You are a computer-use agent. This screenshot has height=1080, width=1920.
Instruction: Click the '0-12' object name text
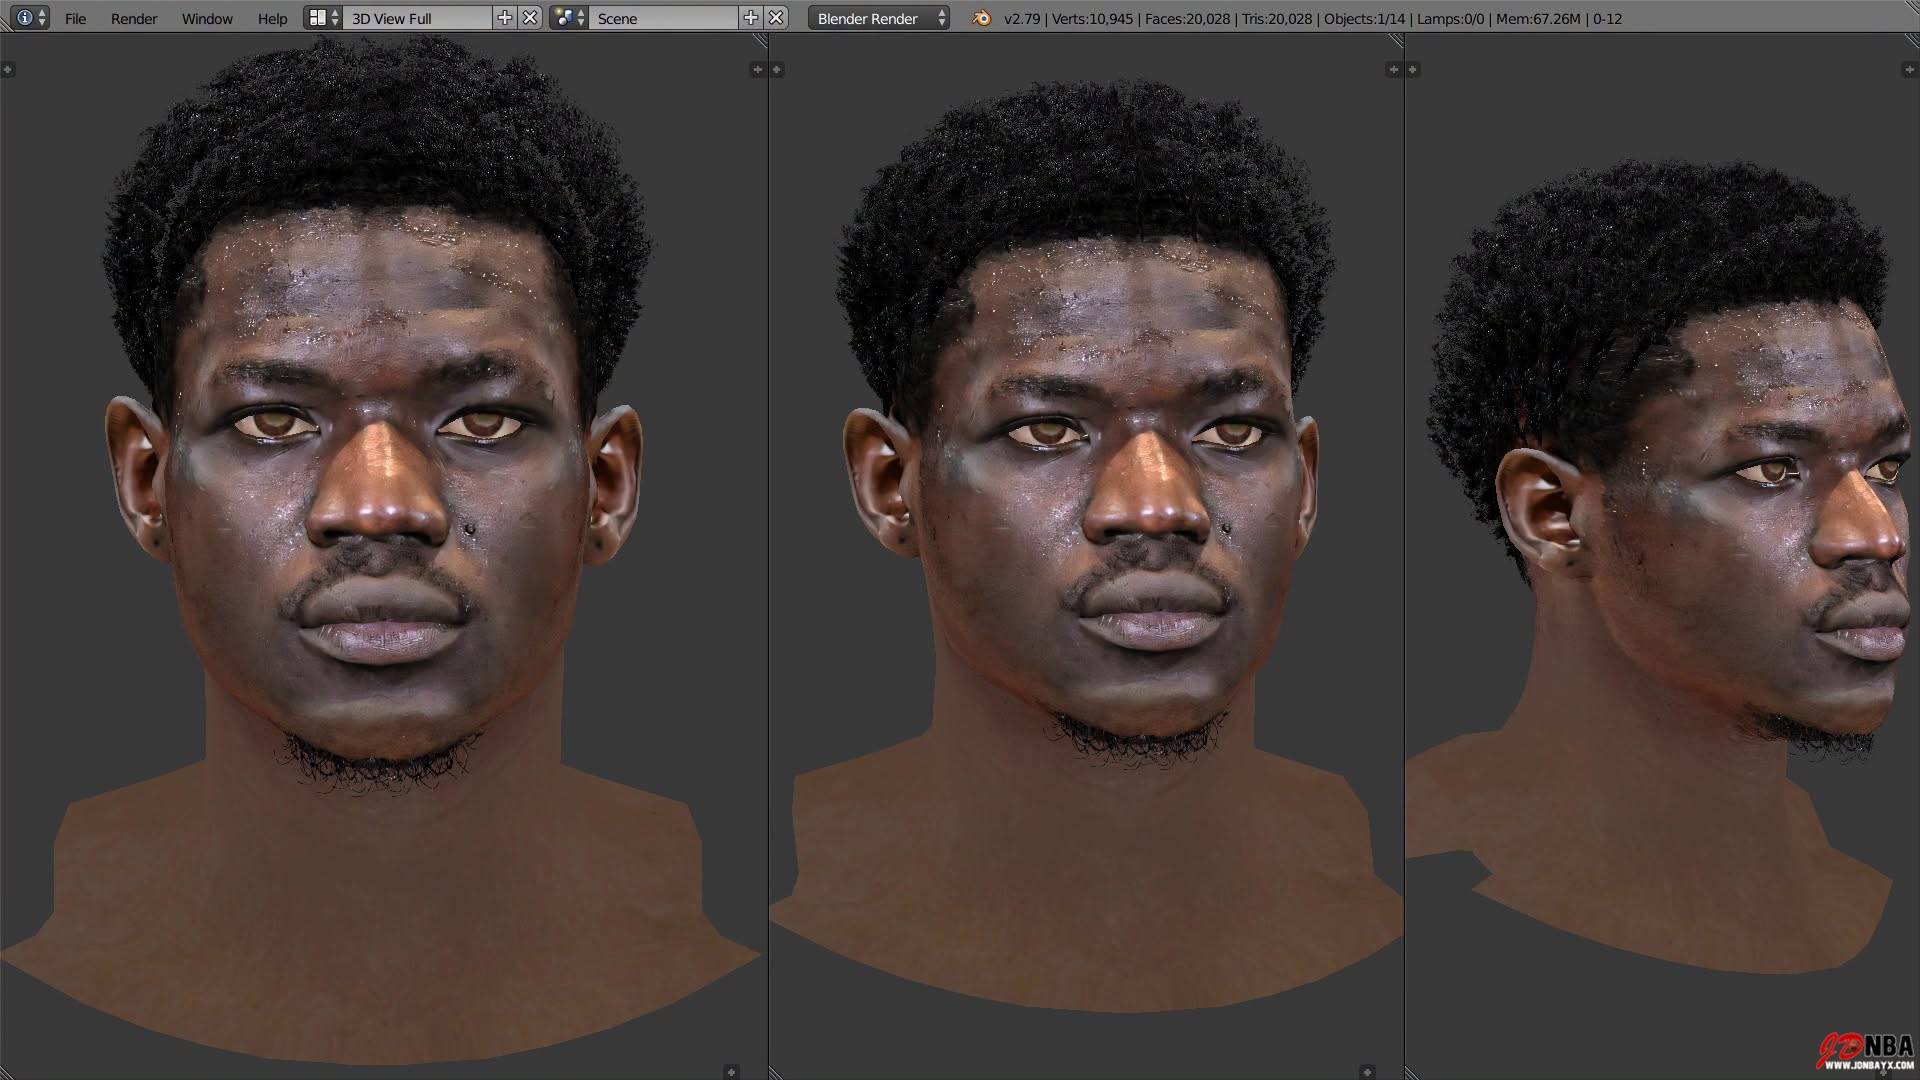click(x=1608, y=18)
